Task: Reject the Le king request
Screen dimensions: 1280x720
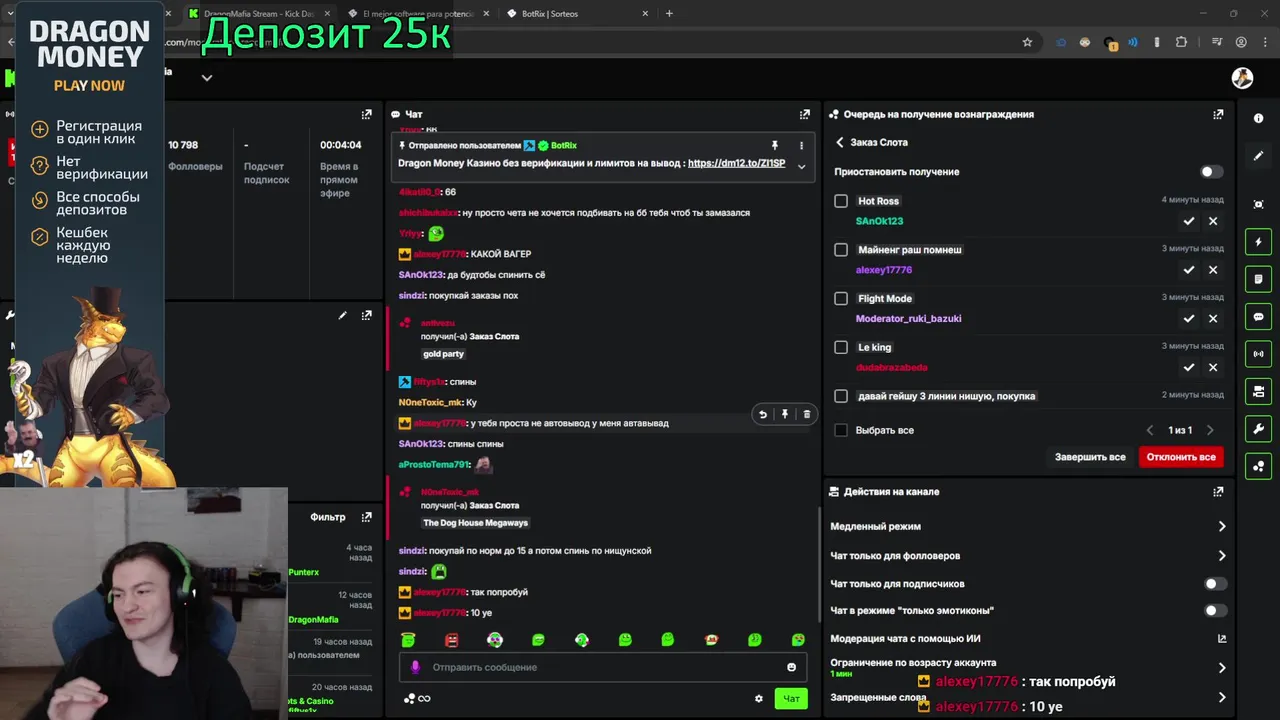Action: (1213, 367)
